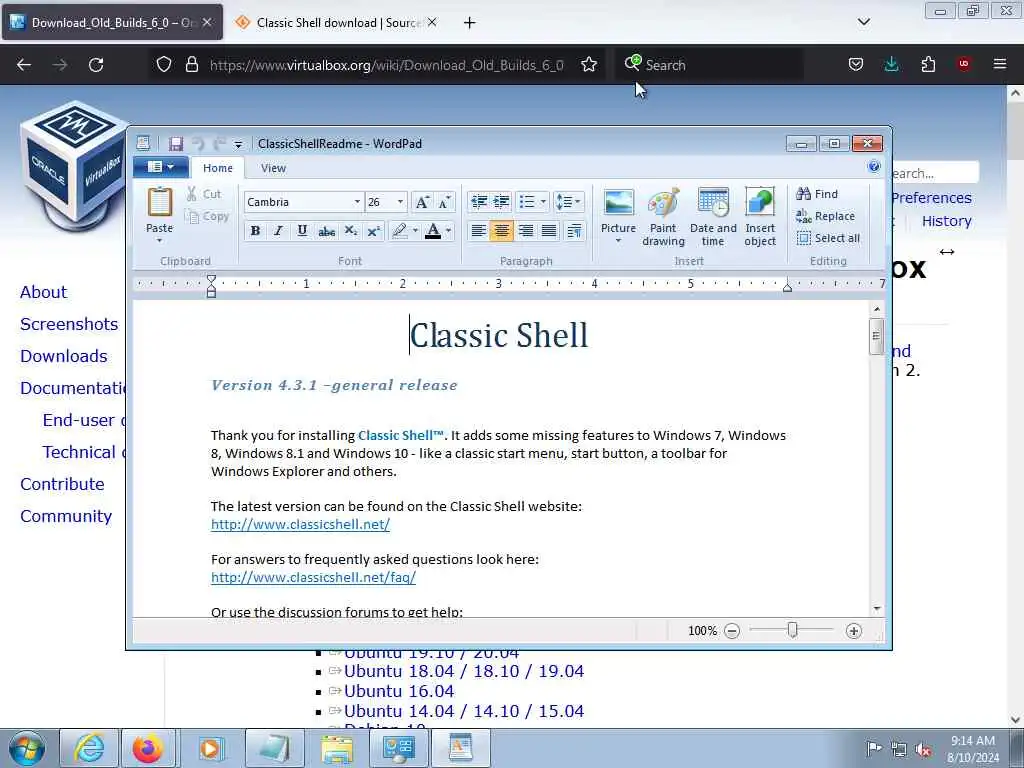
Task: Open the Paragraph settings dialog icon
Action: click(574, 231)
